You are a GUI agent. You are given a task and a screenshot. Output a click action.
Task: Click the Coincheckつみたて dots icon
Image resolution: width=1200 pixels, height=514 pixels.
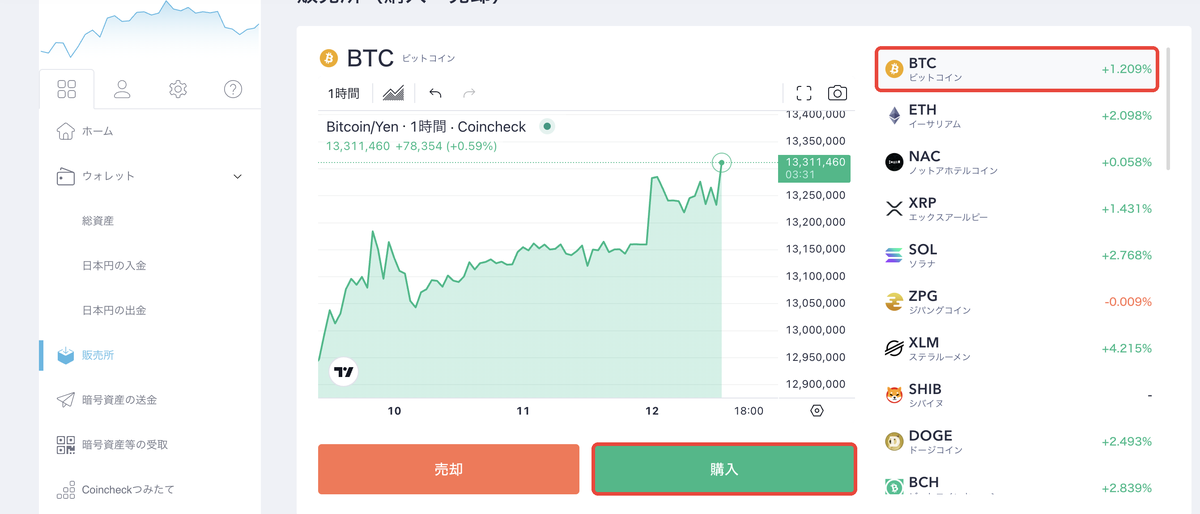pos(66,489)
